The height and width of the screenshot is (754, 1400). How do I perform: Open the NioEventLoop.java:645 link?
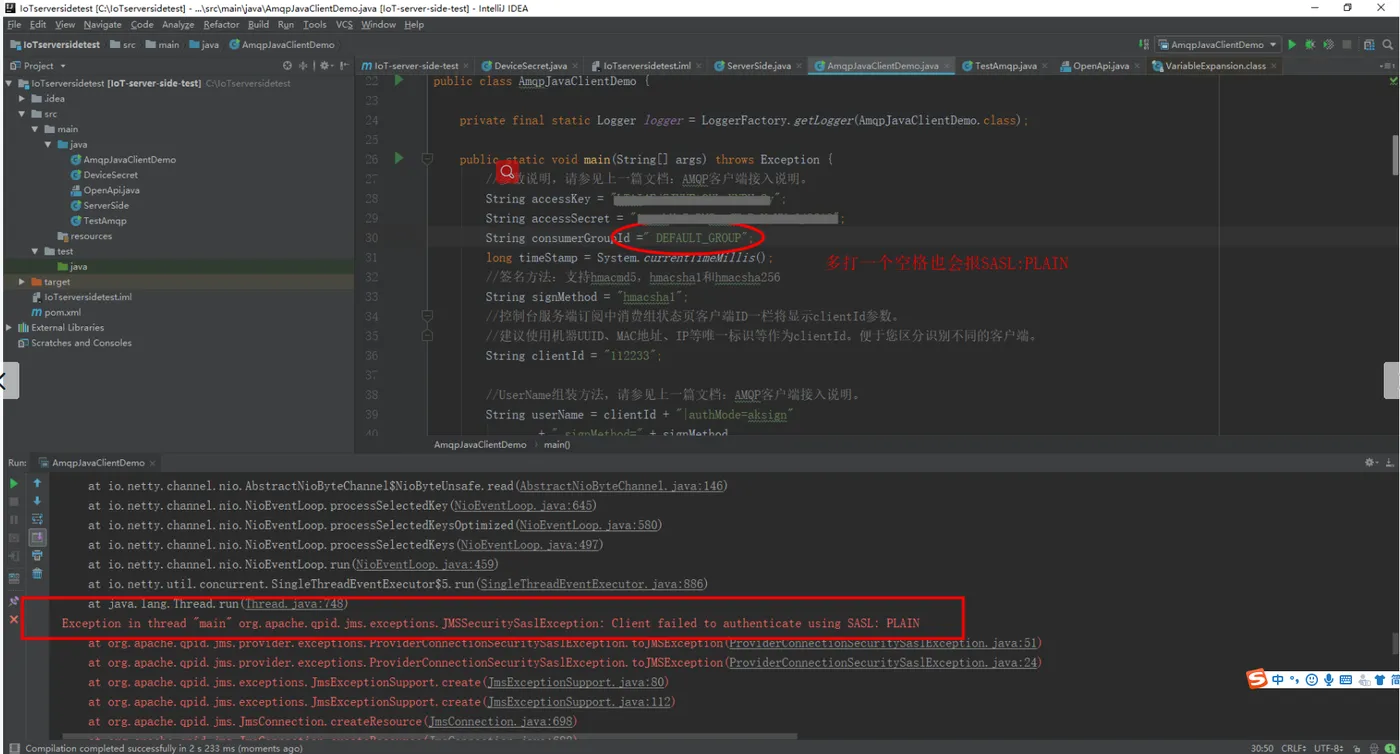click(x=523, y=506)
